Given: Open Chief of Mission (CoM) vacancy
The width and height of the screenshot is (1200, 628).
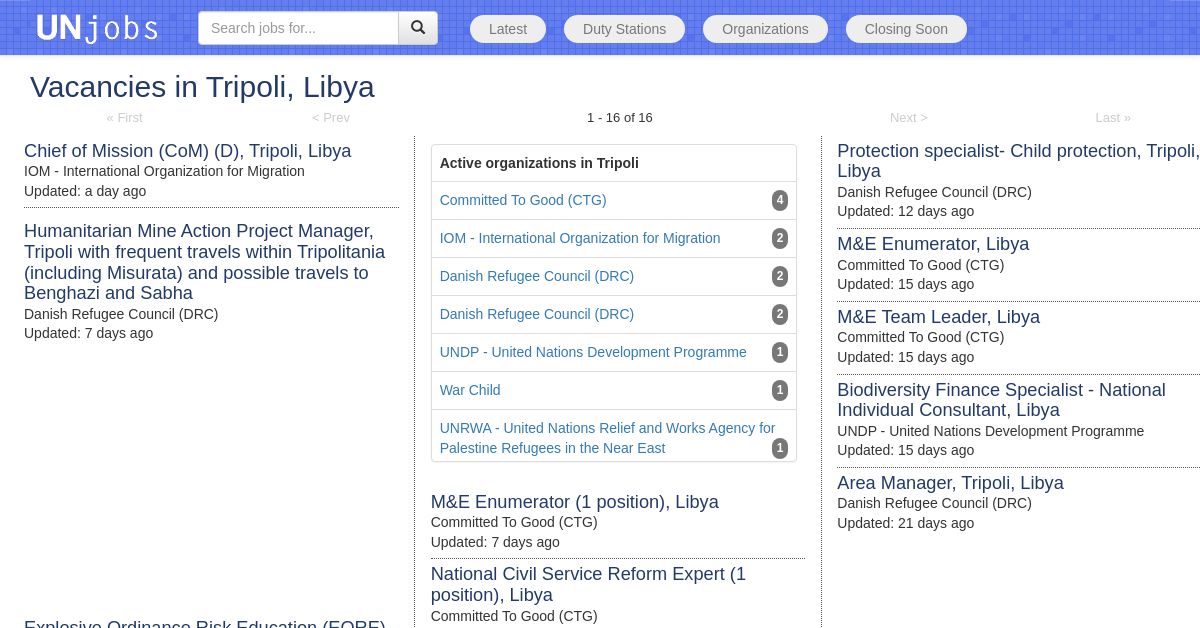Looking at the screenshot, I should pyautogui.click(x=188, y=151).
